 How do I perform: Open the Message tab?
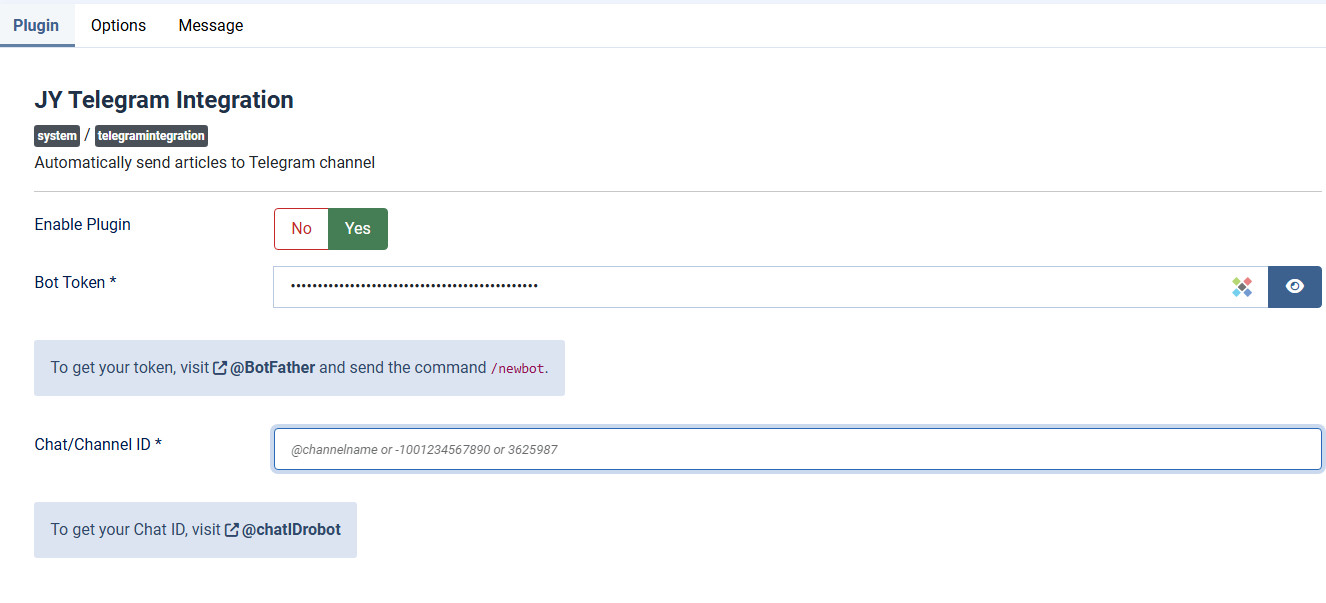pyautogui.click(x=211, y=25)
